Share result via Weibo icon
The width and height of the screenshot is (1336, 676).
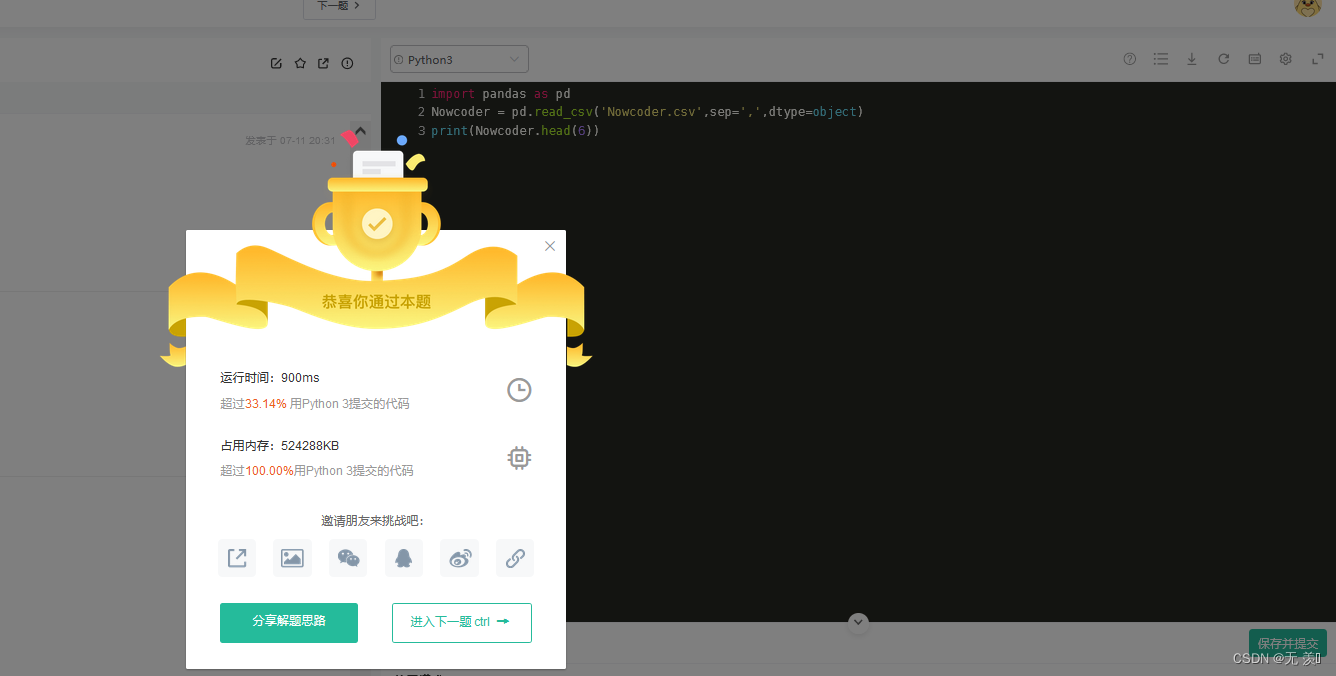459,558
